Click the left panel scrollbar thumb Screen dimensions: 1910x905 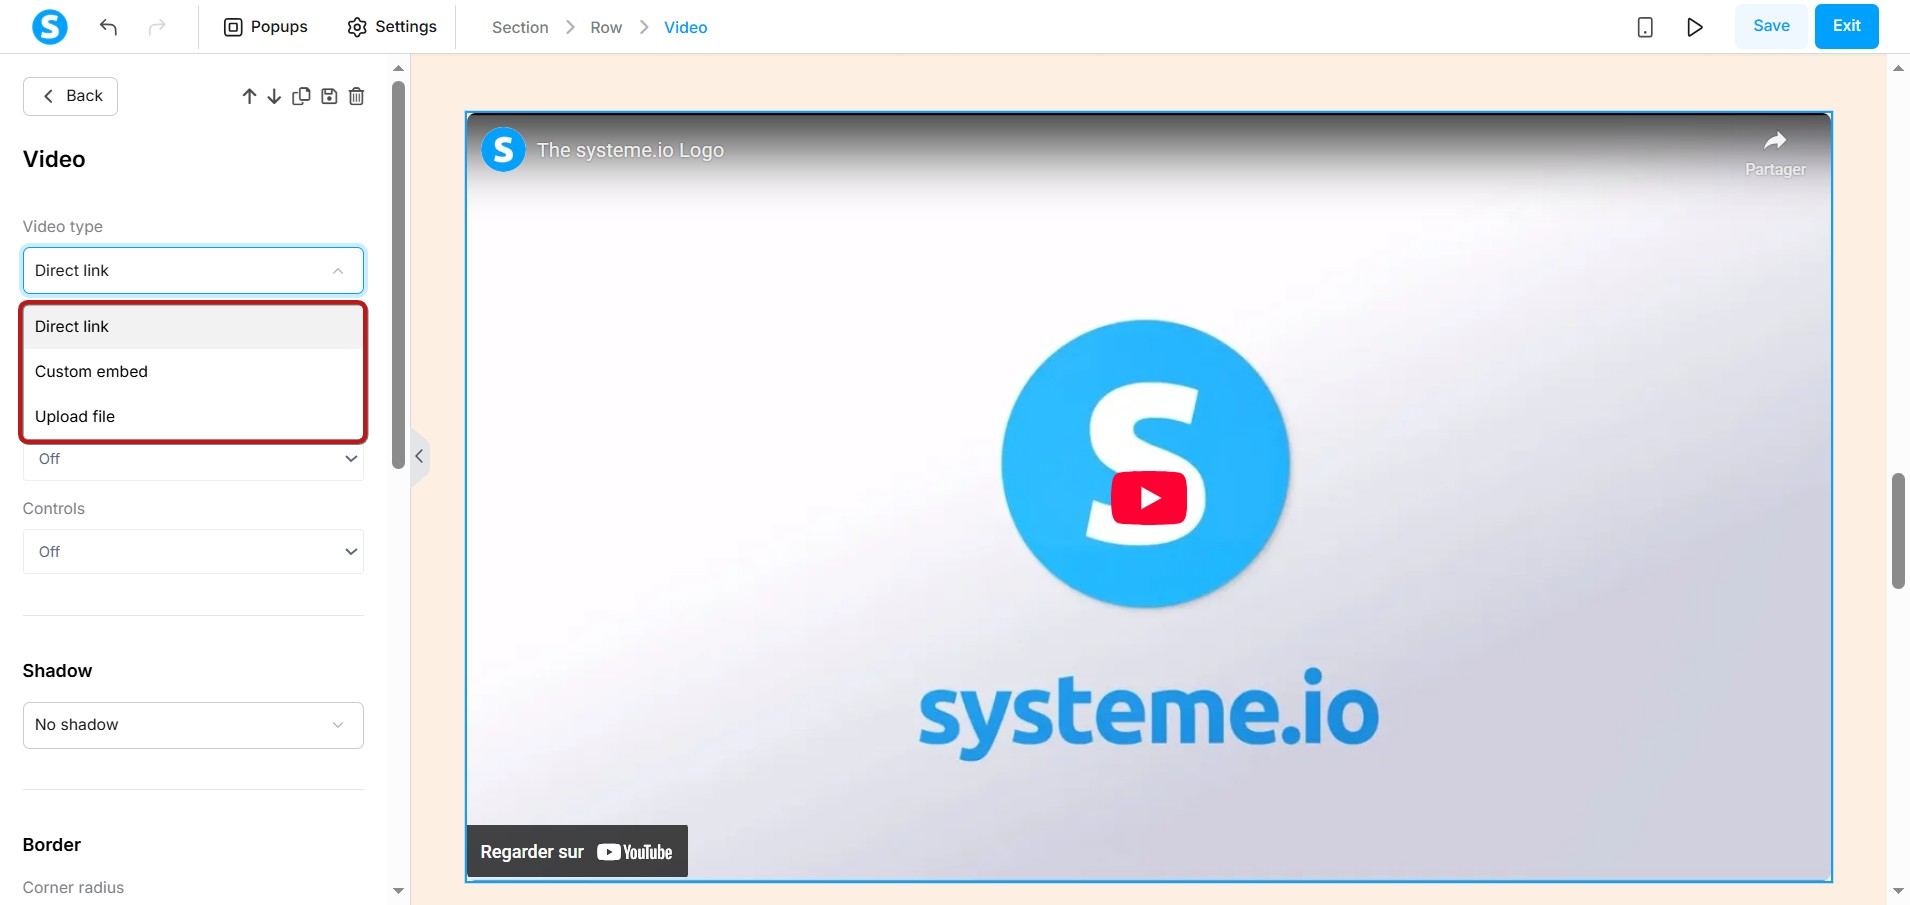pos(398,275)
